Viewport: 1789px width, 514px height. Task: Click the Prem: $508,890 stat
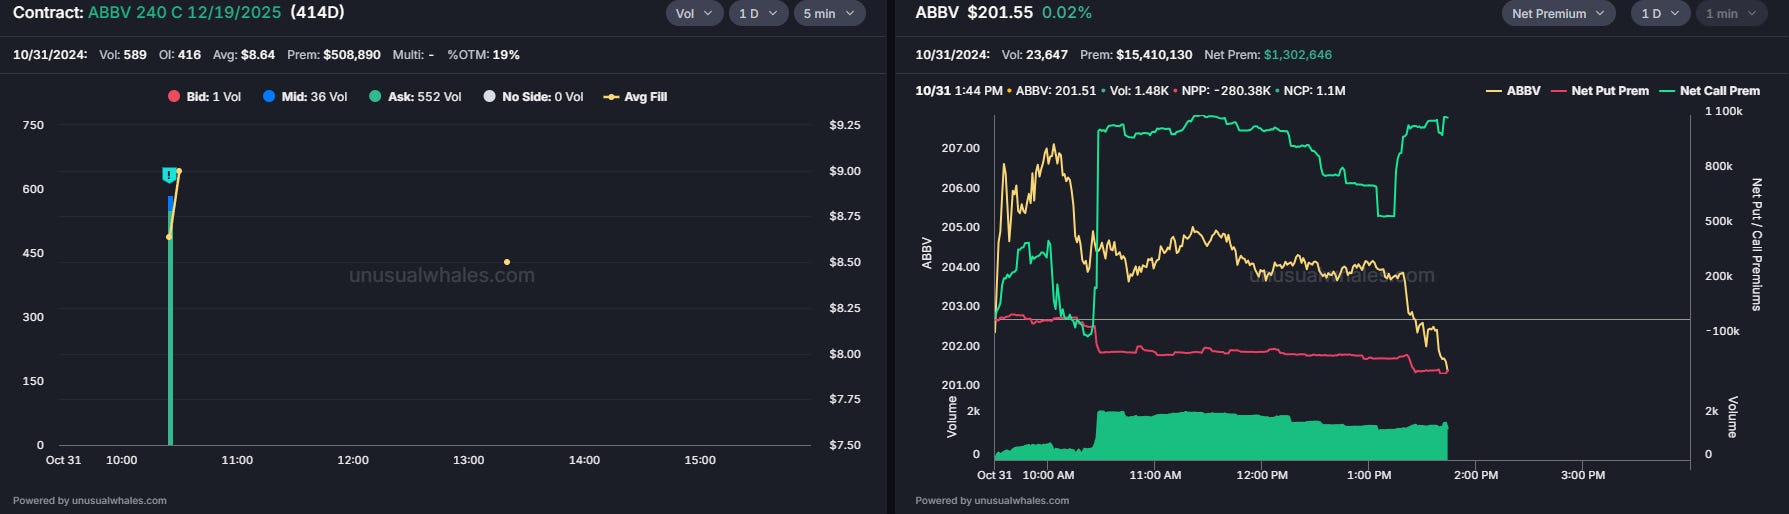pyautogui.click(x=334, y=55)
